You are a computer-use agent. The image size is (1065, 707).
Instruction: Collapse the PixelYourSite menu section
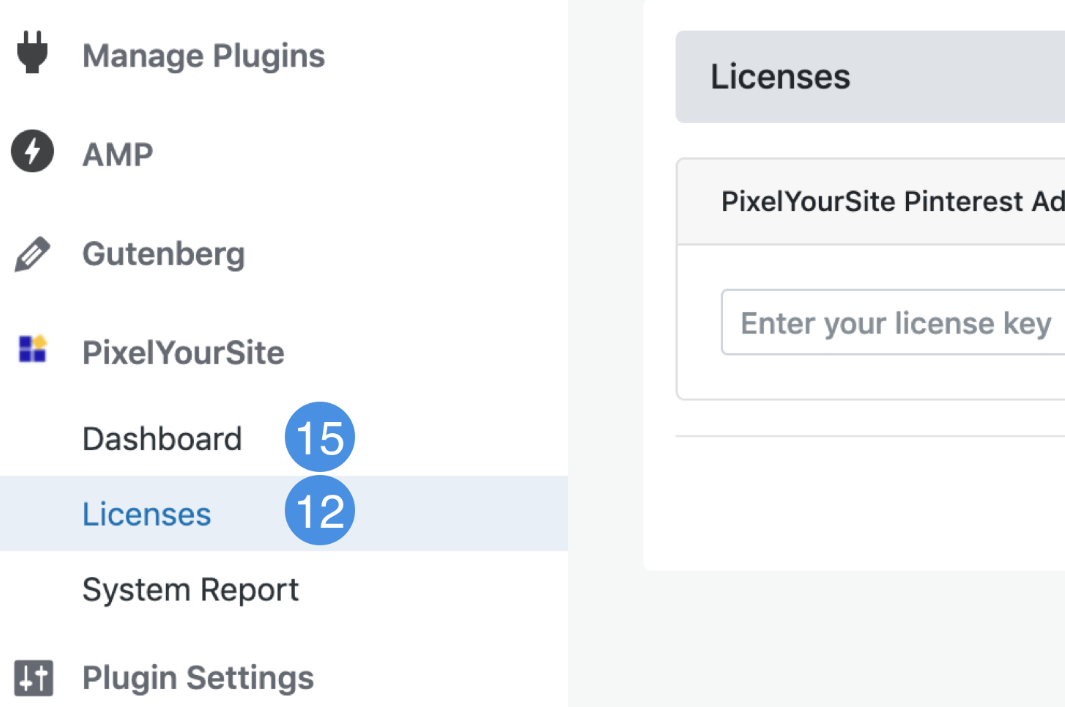tap(183, 353)
